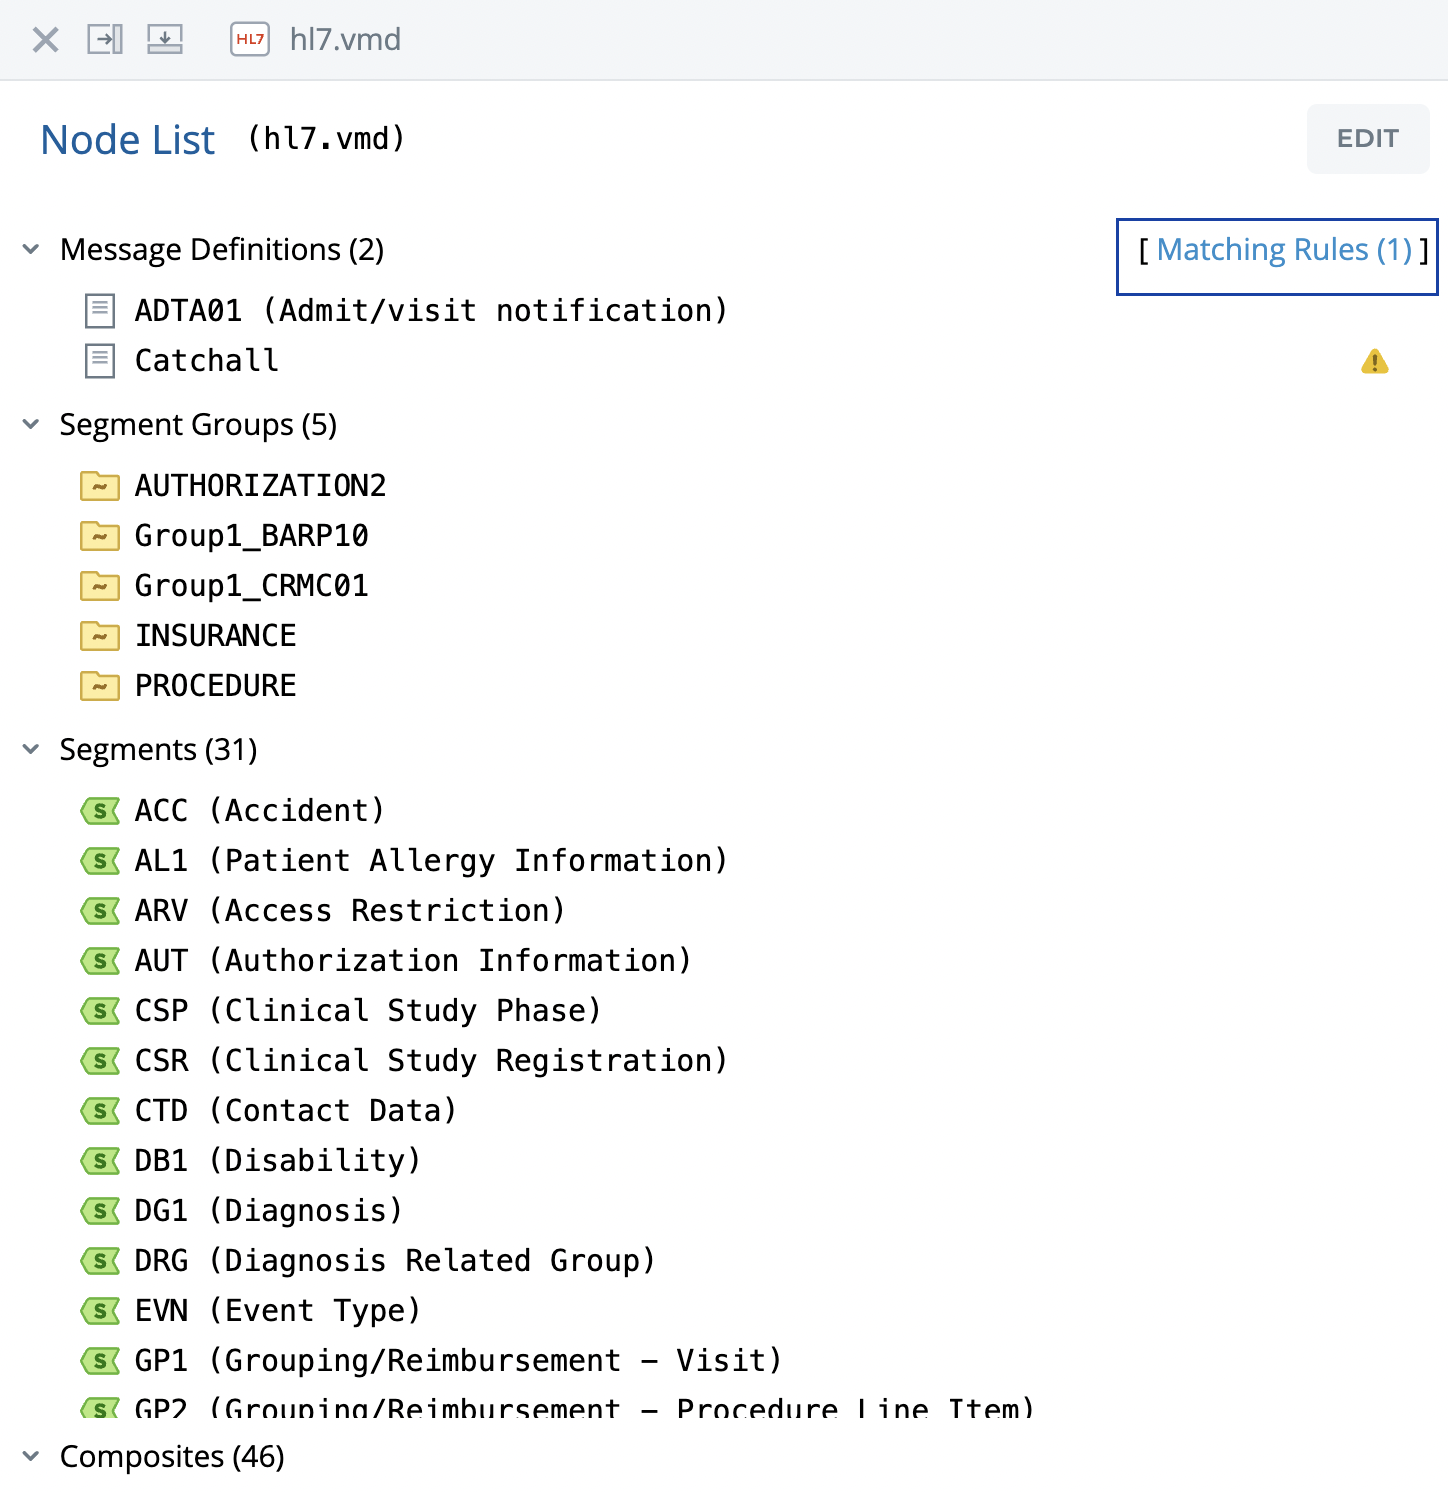Click the DG1 Diagnosis segment icon
This screenshot has width=1448, height=1492.
coord(100,1211)
